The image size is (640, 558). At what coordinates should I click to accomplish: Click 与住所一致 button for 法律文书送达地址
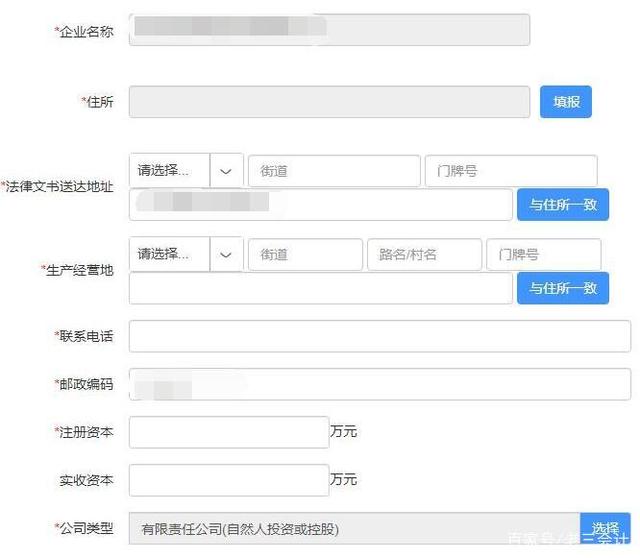tap(563, 205)
